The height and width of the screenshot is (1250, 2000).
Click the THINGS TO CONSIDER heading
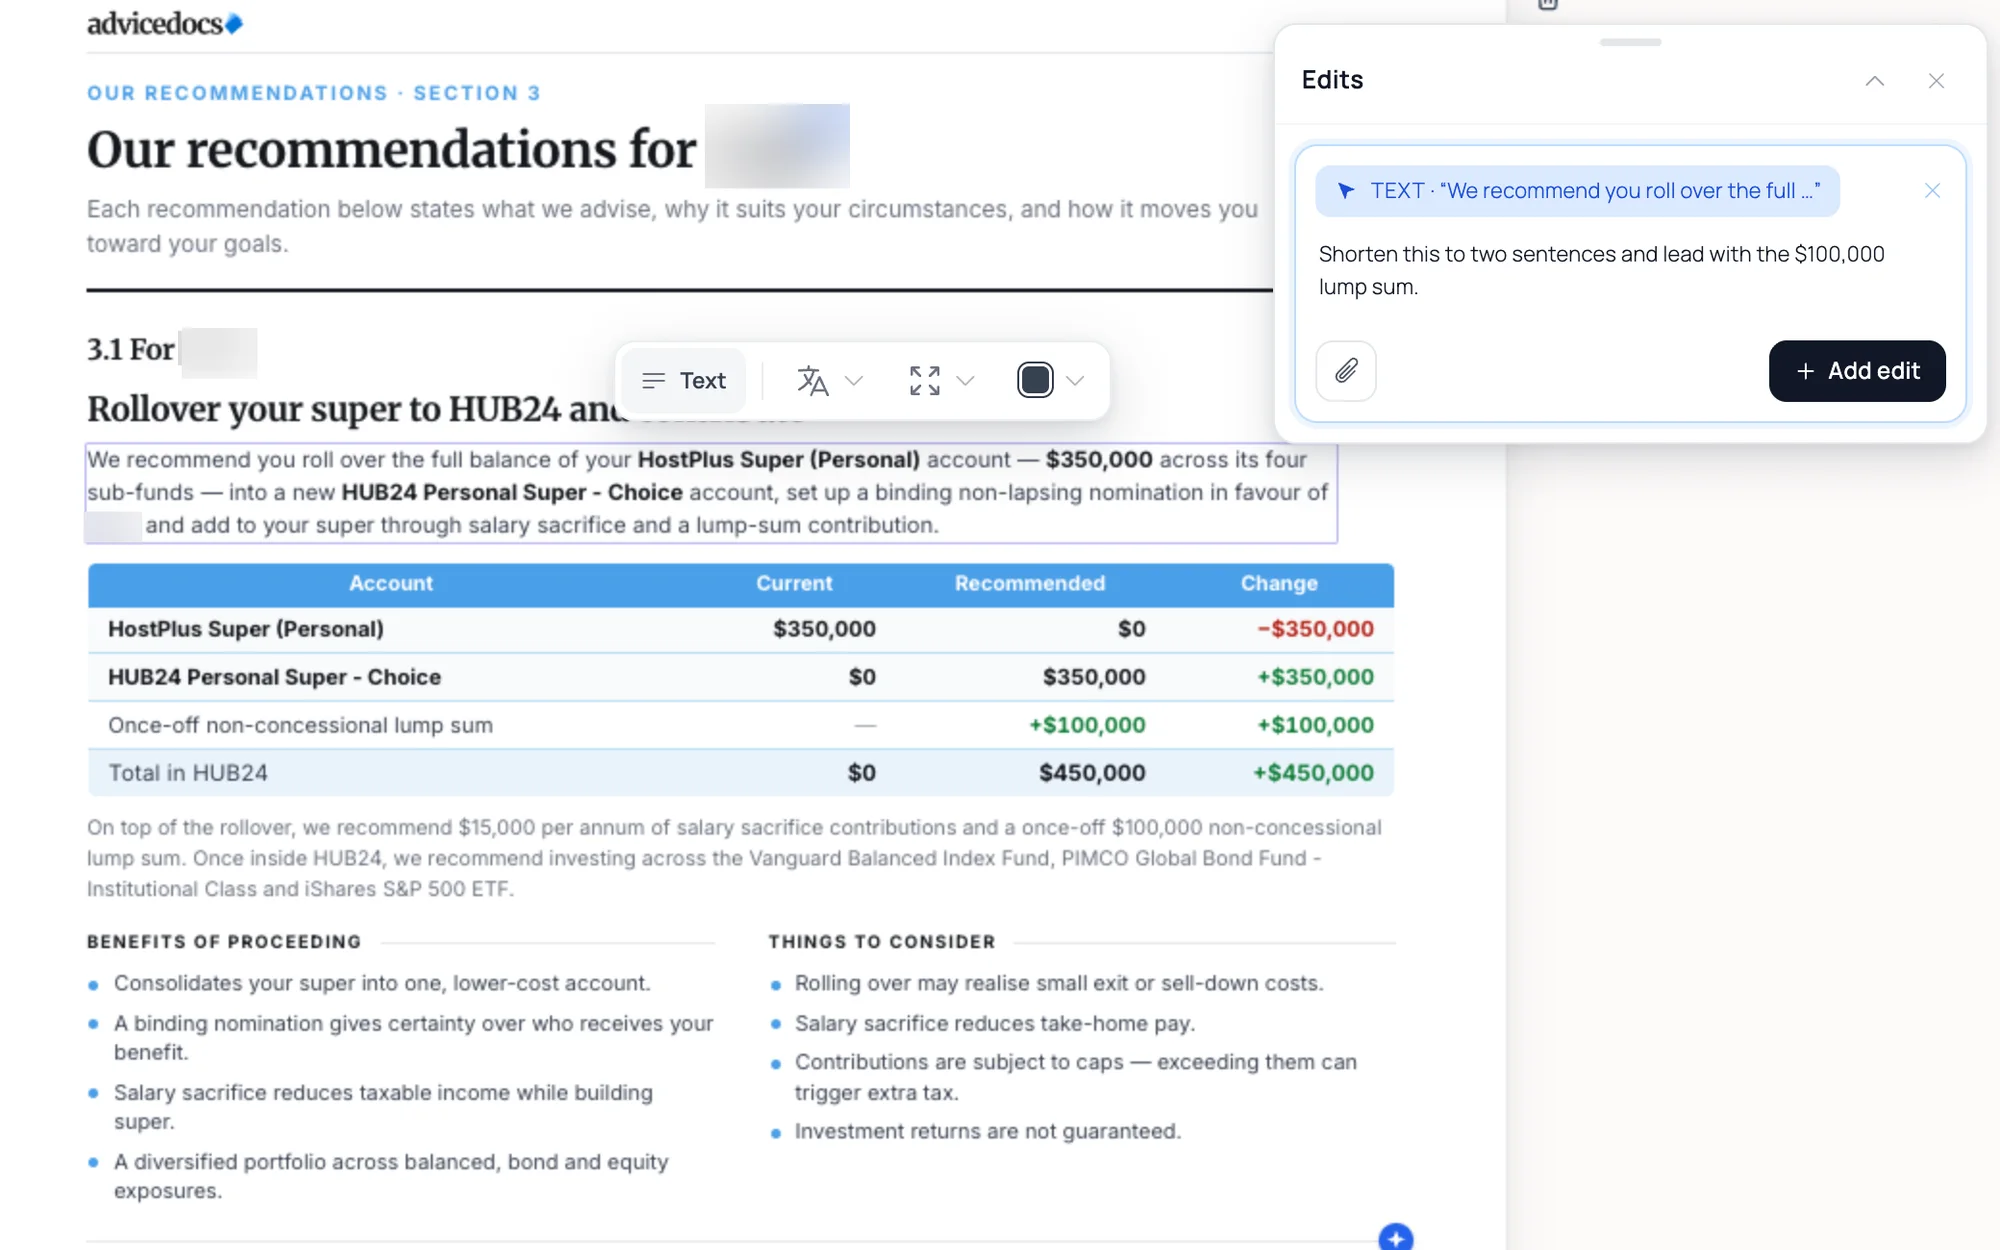pos(882,942)
